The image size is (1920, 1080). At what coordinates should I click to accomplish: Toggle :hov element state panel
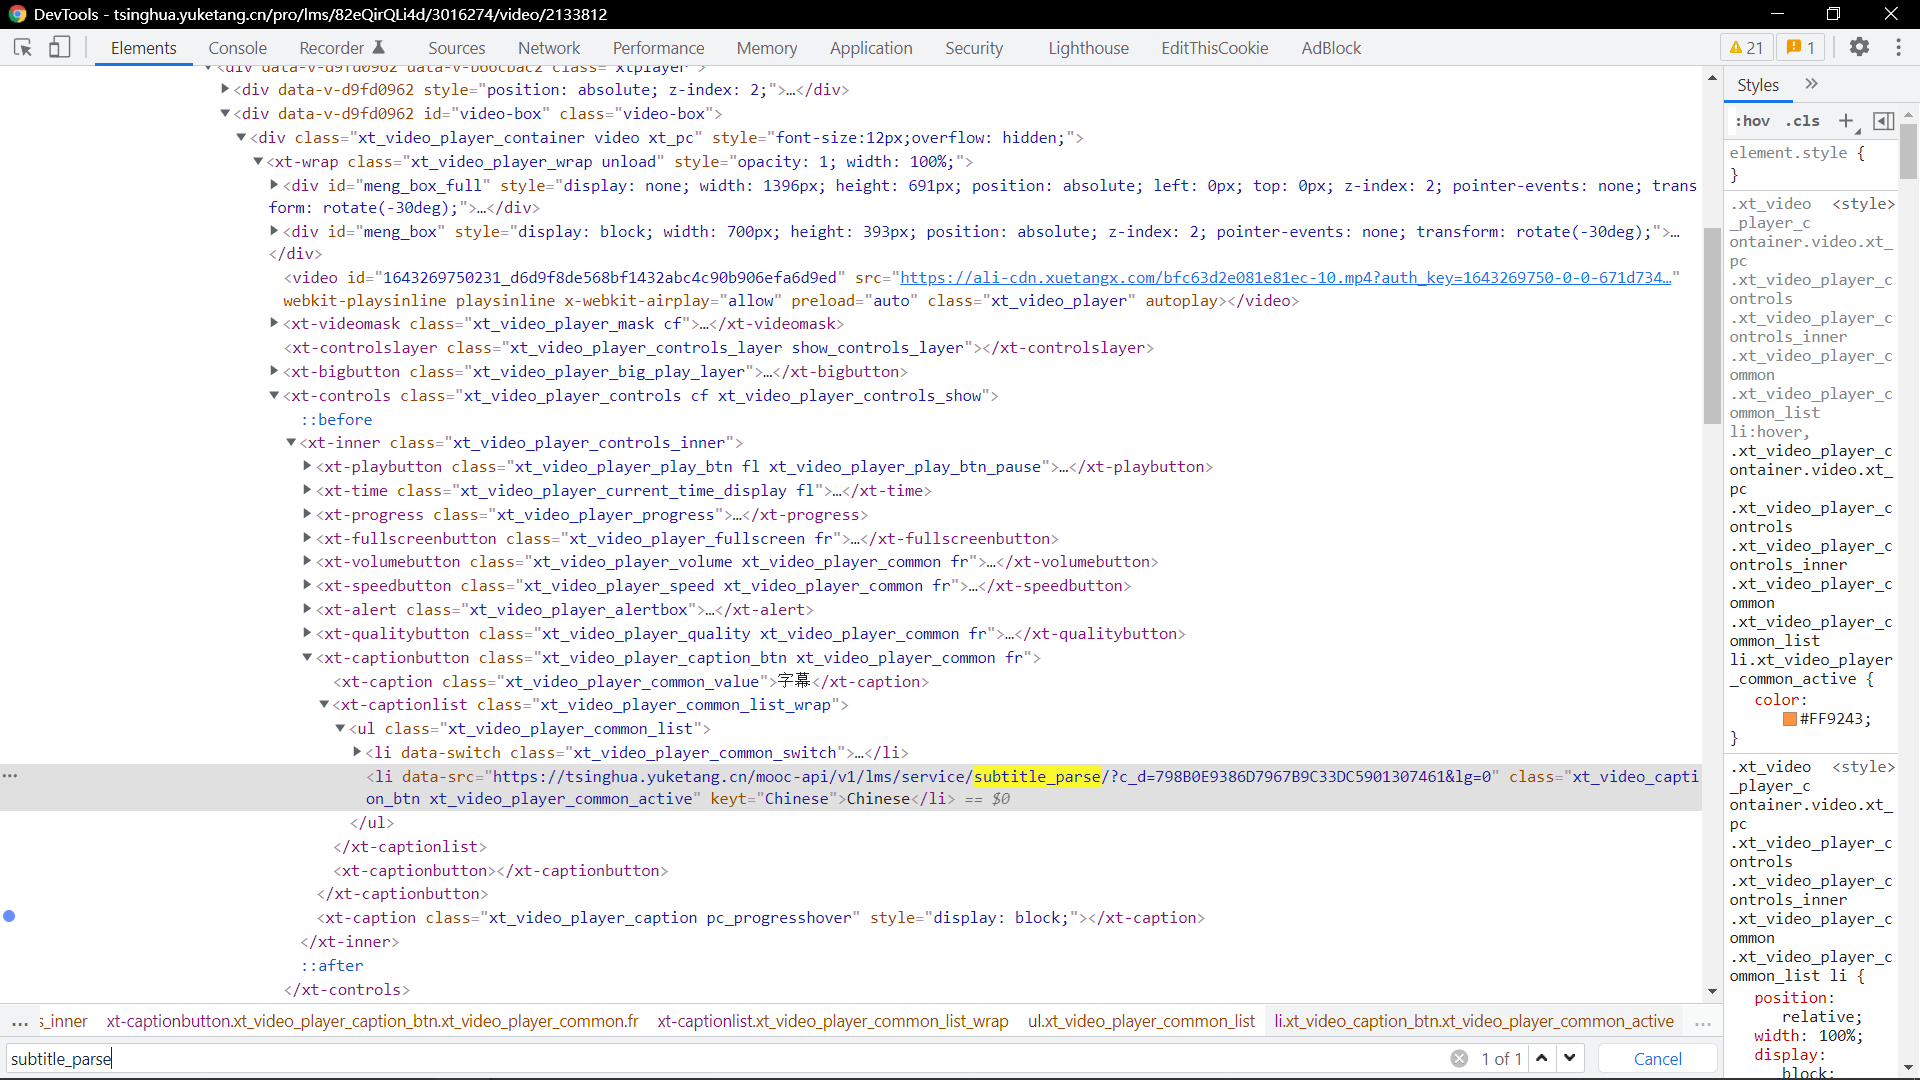pos(1752,121)
